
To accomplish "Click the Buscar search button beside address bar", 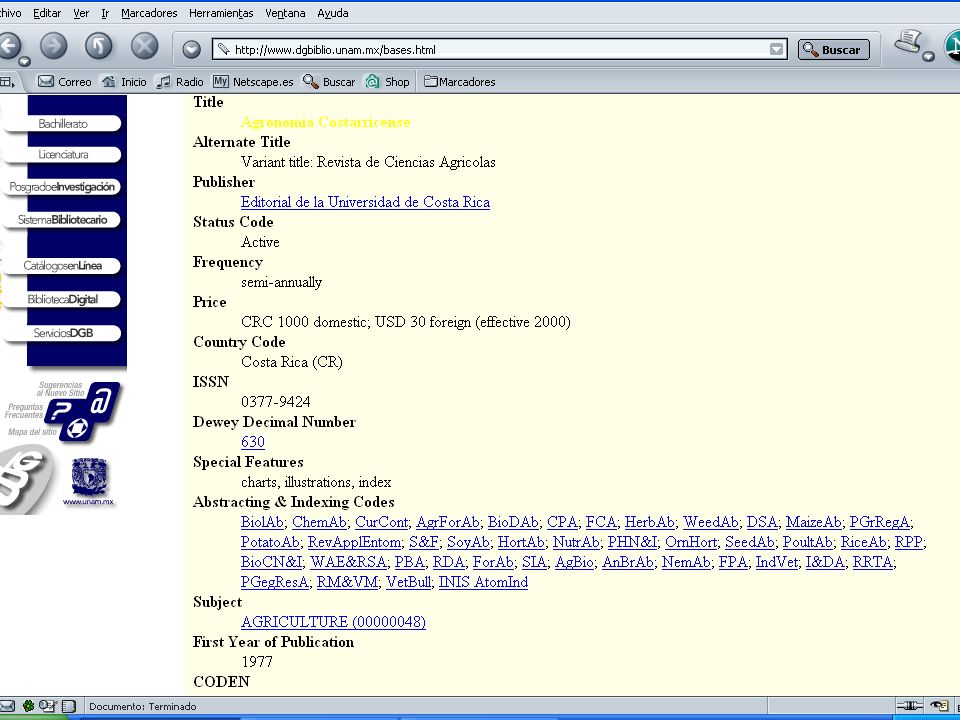I will (834, 50).
